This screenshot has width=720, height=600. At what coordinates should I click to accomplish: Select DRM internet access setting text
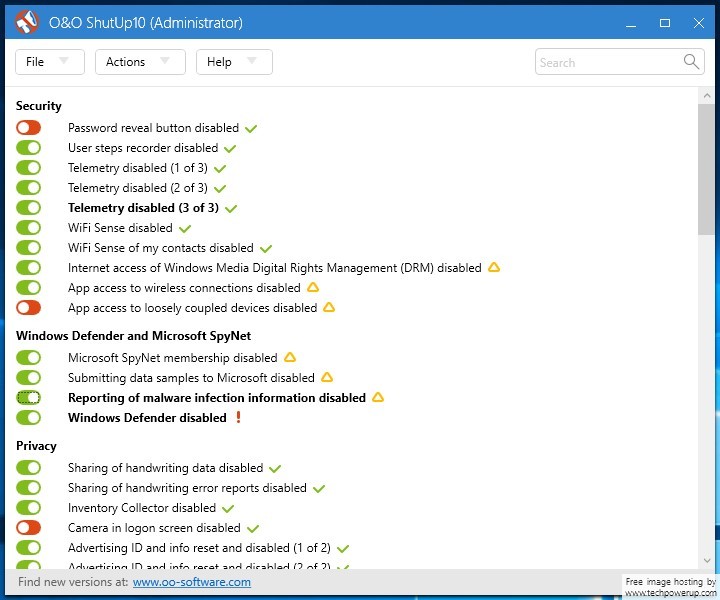[x=275, y=268]
